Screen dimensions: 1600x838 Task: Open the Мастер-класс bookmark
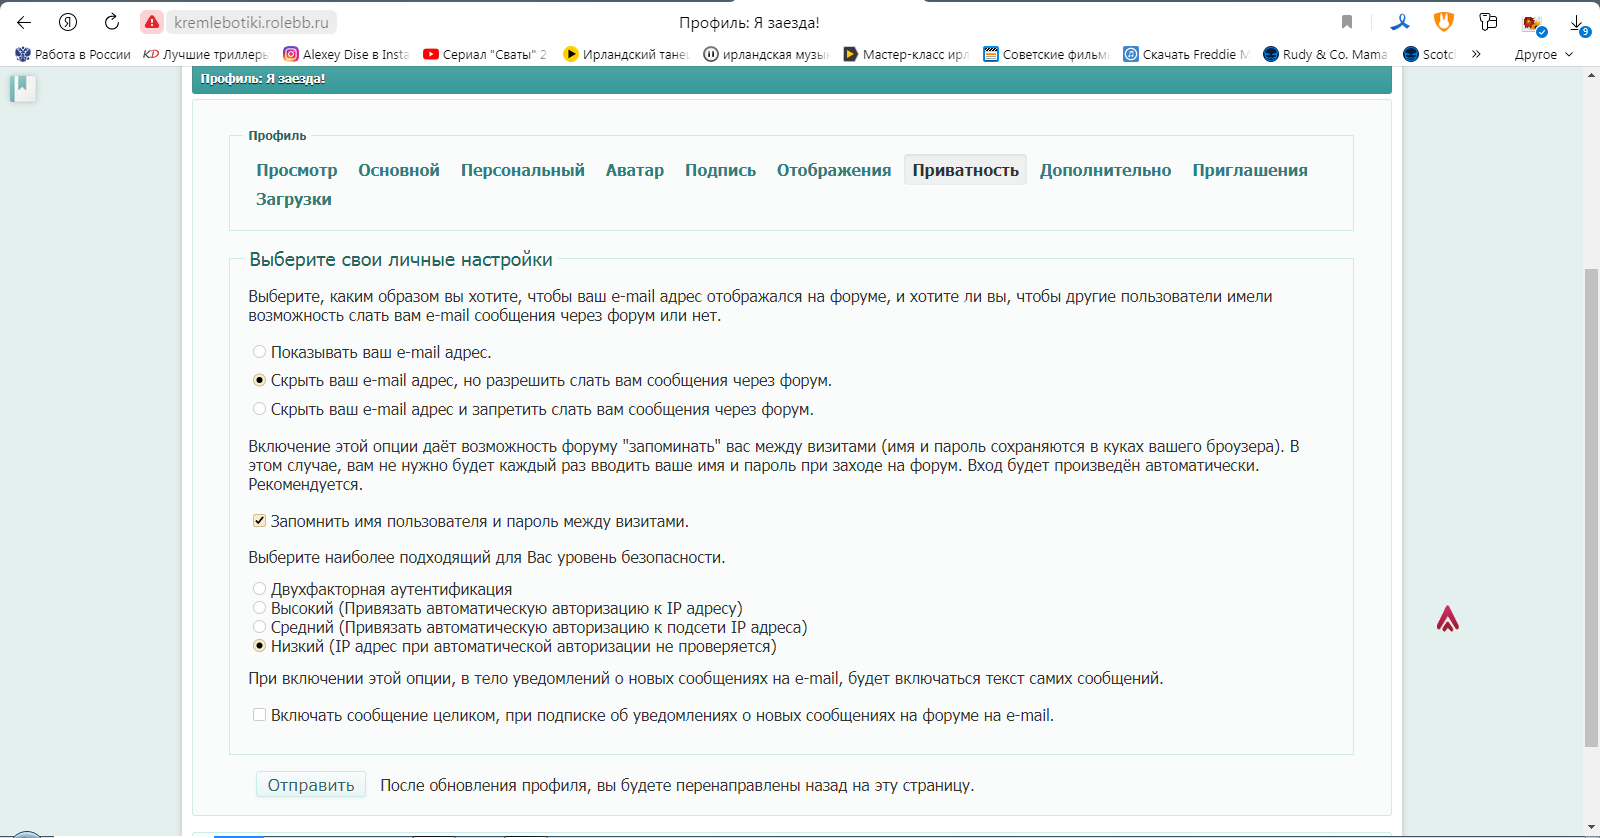[906, 54]
